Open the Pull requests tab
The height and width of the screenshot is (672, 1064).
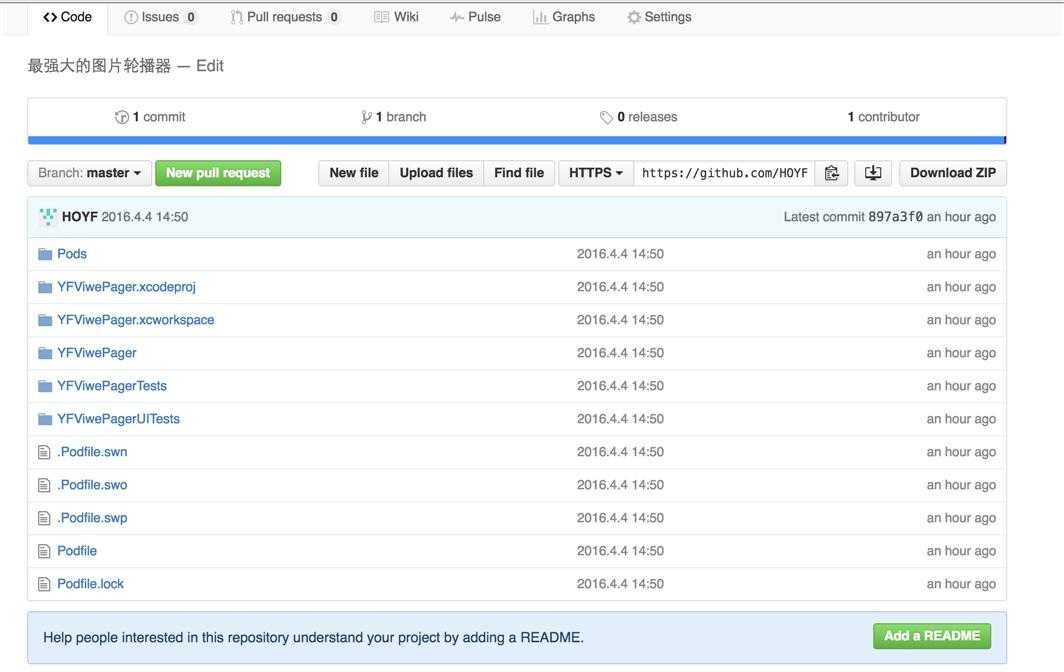(x=284, y=17)
